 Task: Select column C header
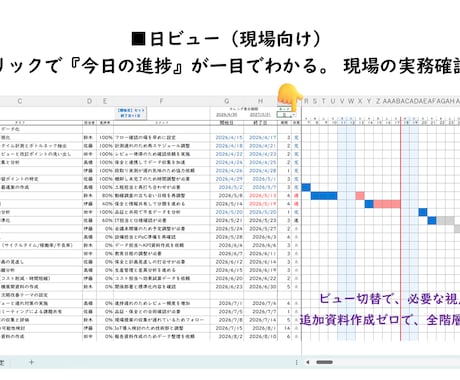coord(20,101)
